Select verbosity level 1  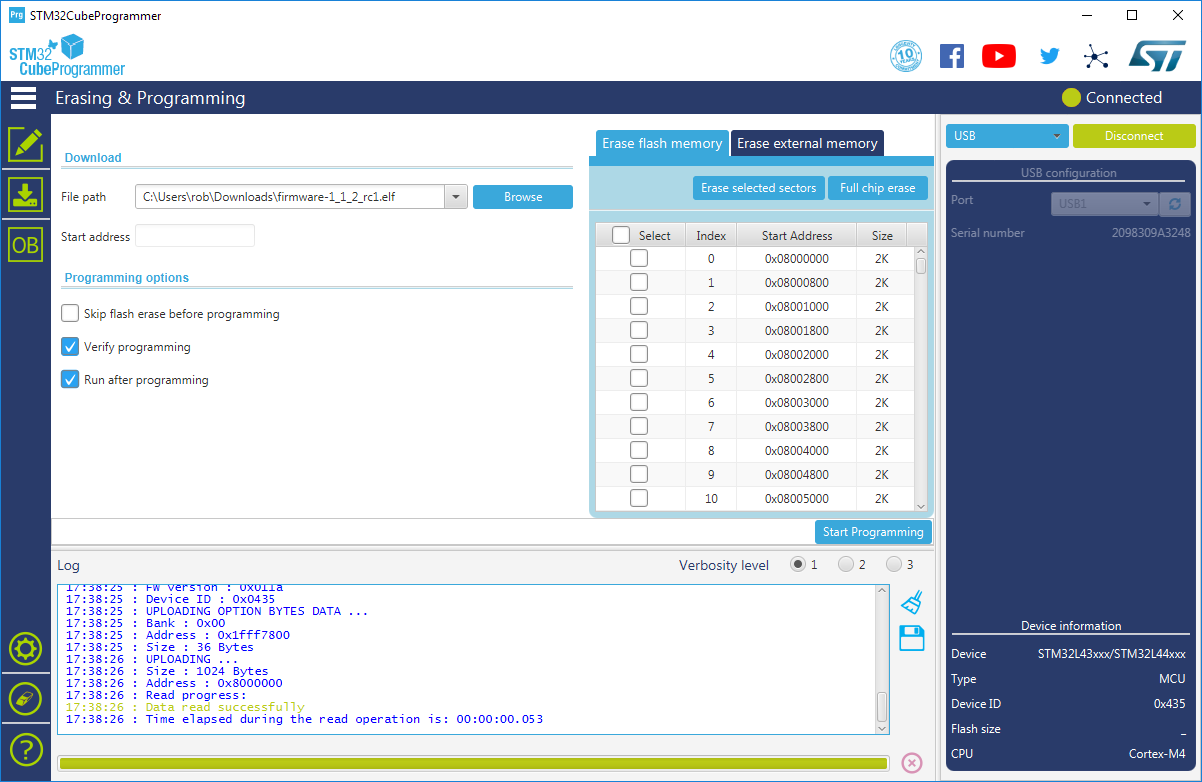[x=798, y=565]
